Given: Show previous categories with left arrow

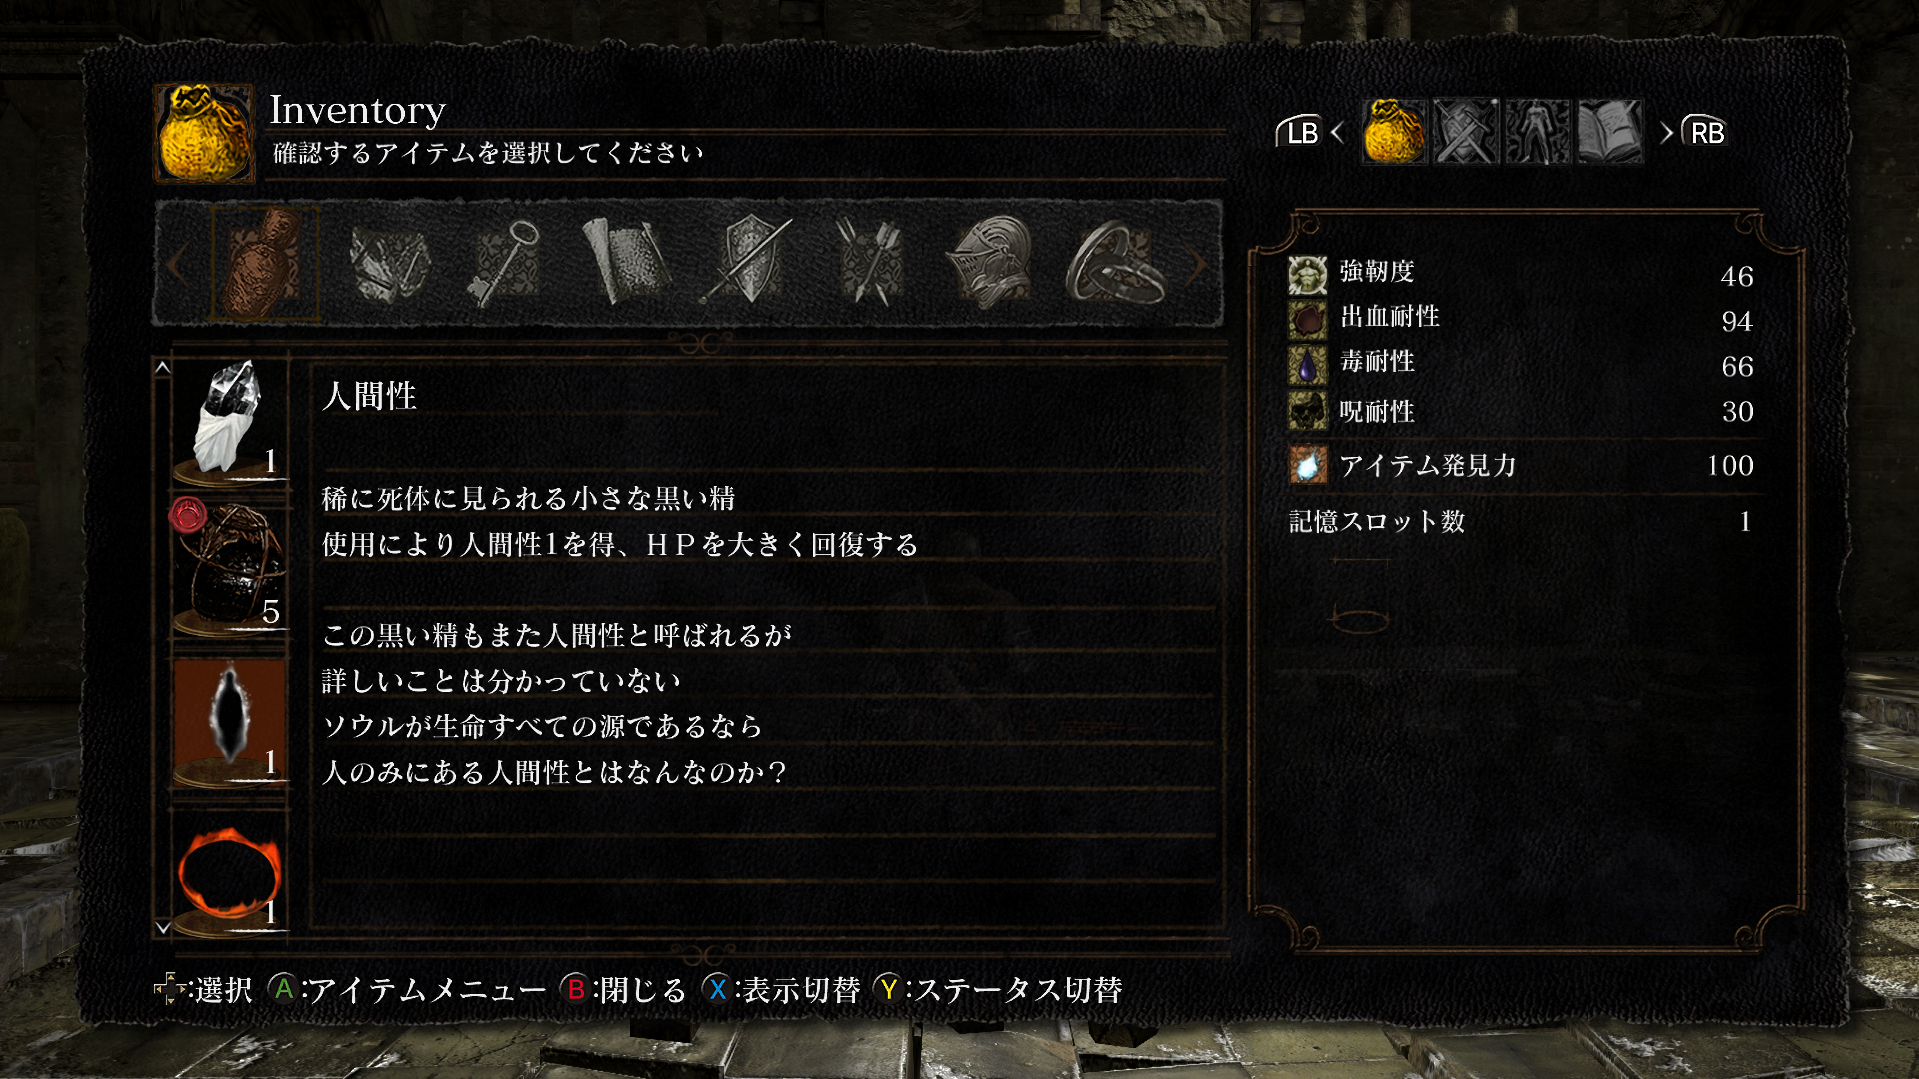Looking at the screenshot, I should click(177, 264).
